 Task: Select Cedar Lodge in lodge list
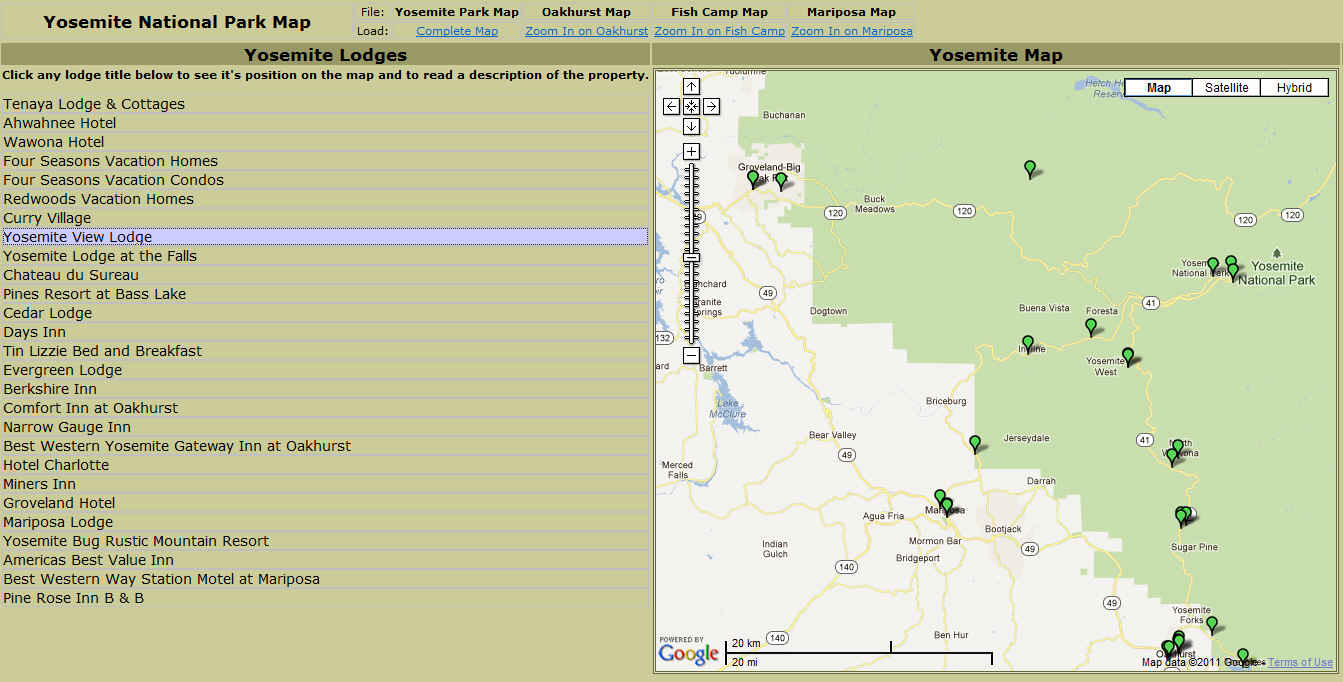(325, 313)
